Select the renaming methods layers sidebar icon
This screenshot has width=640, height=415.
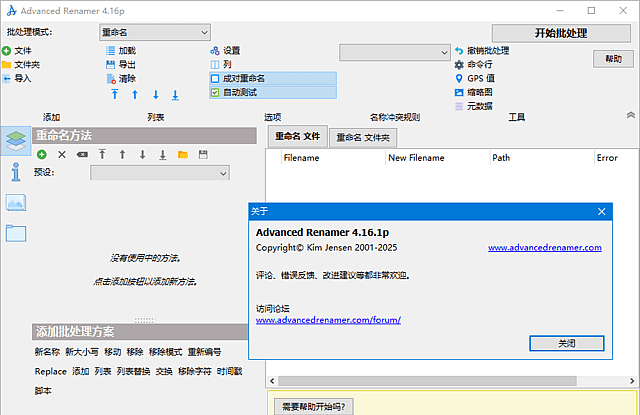(16, 140)
